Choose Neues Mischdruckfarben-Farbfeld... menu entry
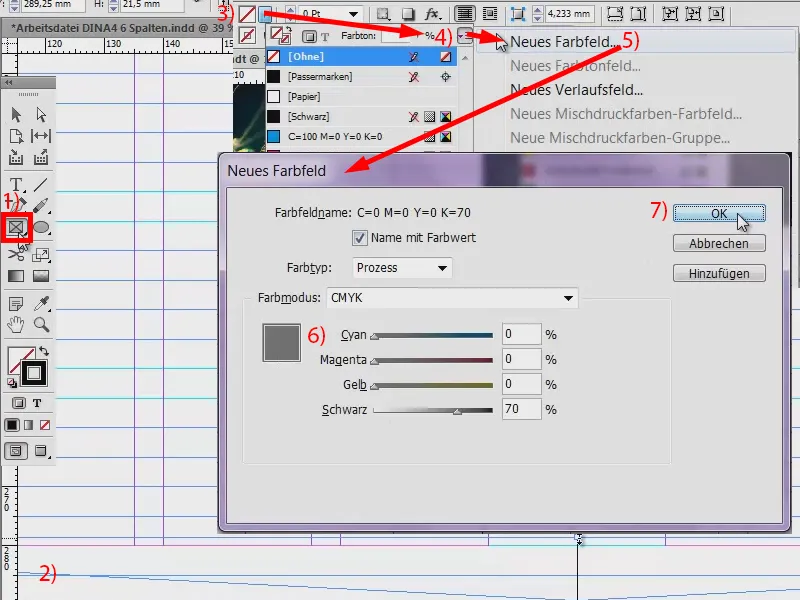This screenshot has height=600, width=800. point(626,114)
